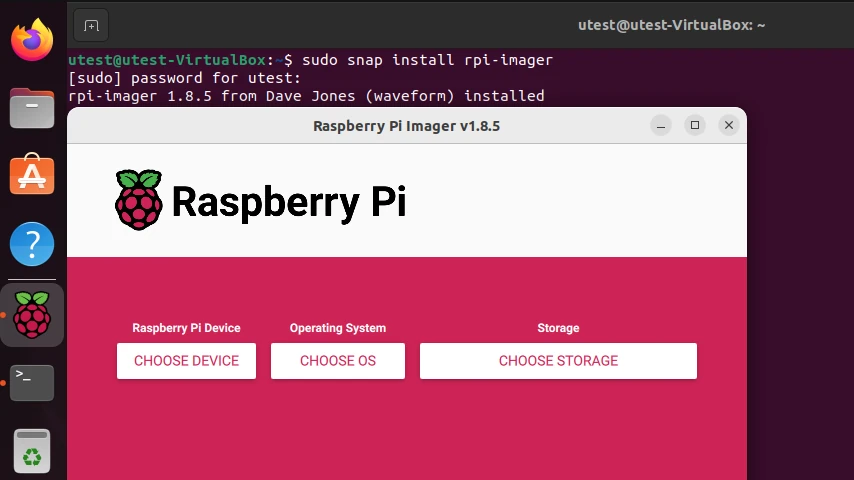Click 'Raspberry Pi Device' label
The image size is (854, 480).
pyautogui.click(x=186, y=328)
